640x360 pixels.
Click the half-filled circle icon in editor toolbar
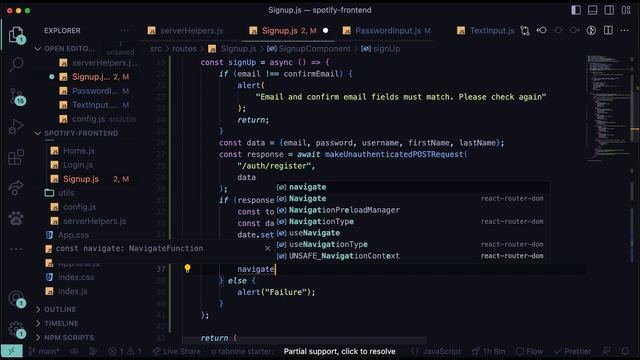coord(591,31)
